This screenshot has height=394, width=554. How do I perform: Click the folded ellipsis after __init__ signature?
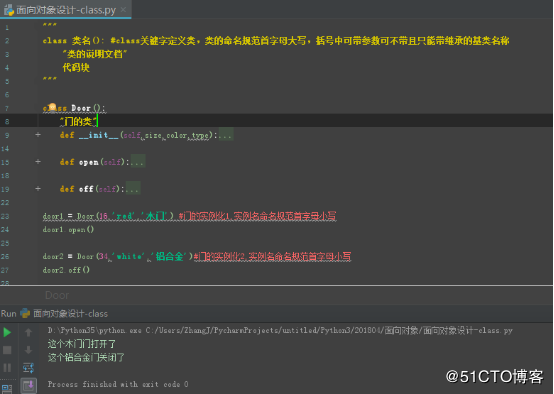point(226,135)
